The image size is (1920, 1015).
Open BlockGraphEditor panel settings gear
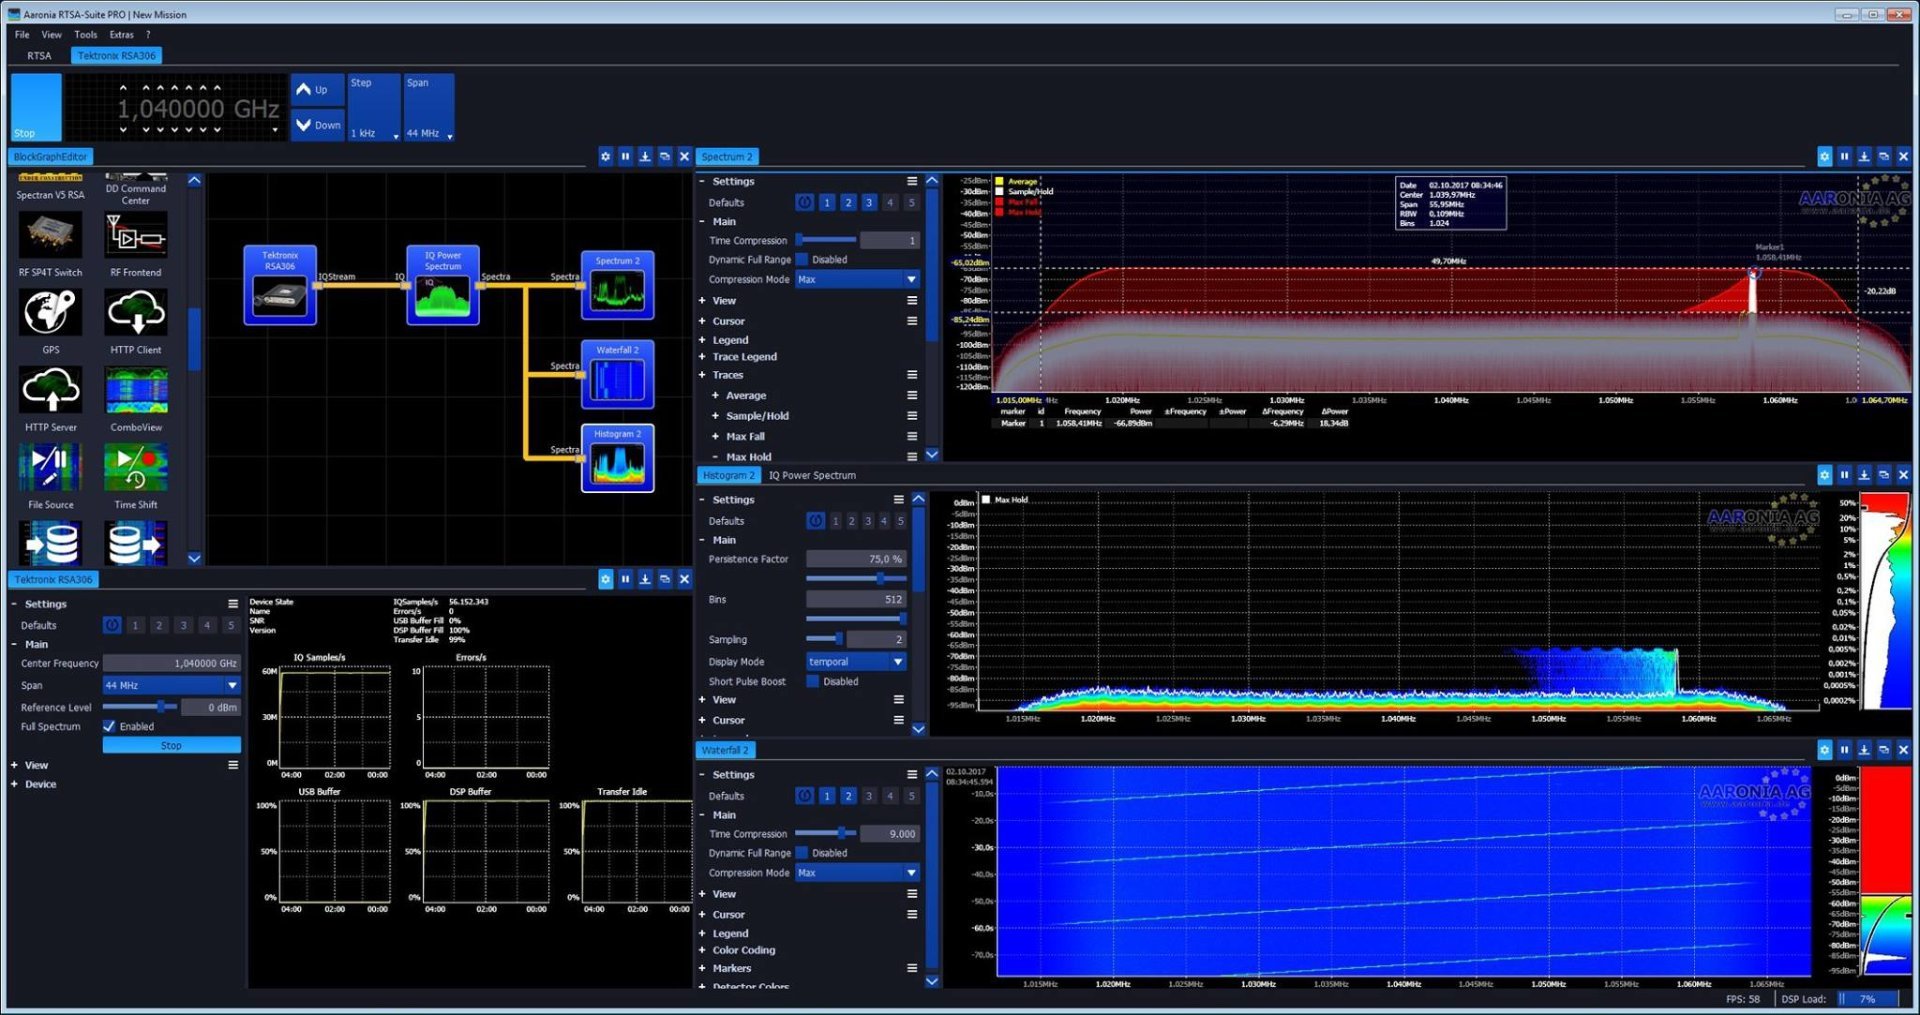click(605, 156)
